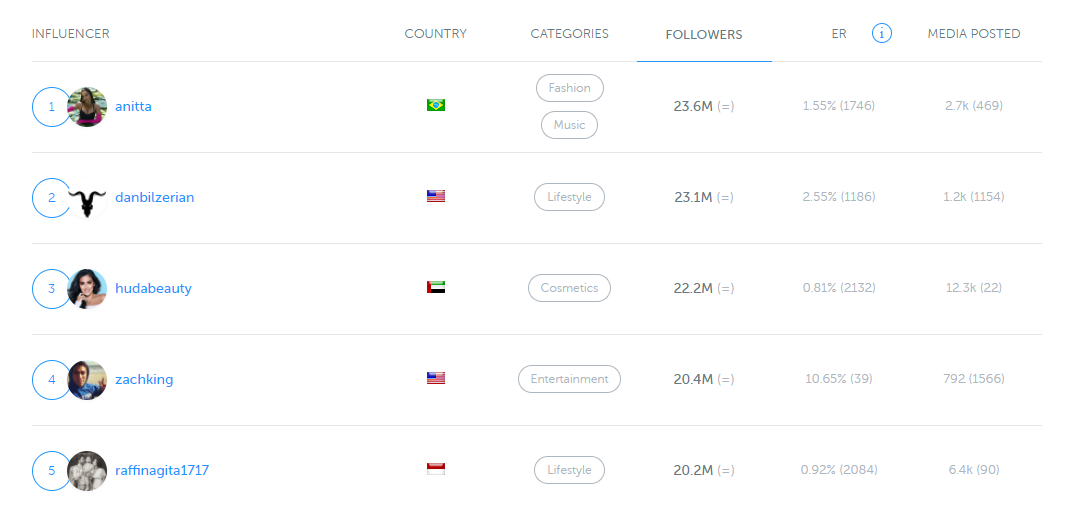Click the UAE flag for hudabeauty
Screen dimensions: 1071x515
tap(436, 288)
